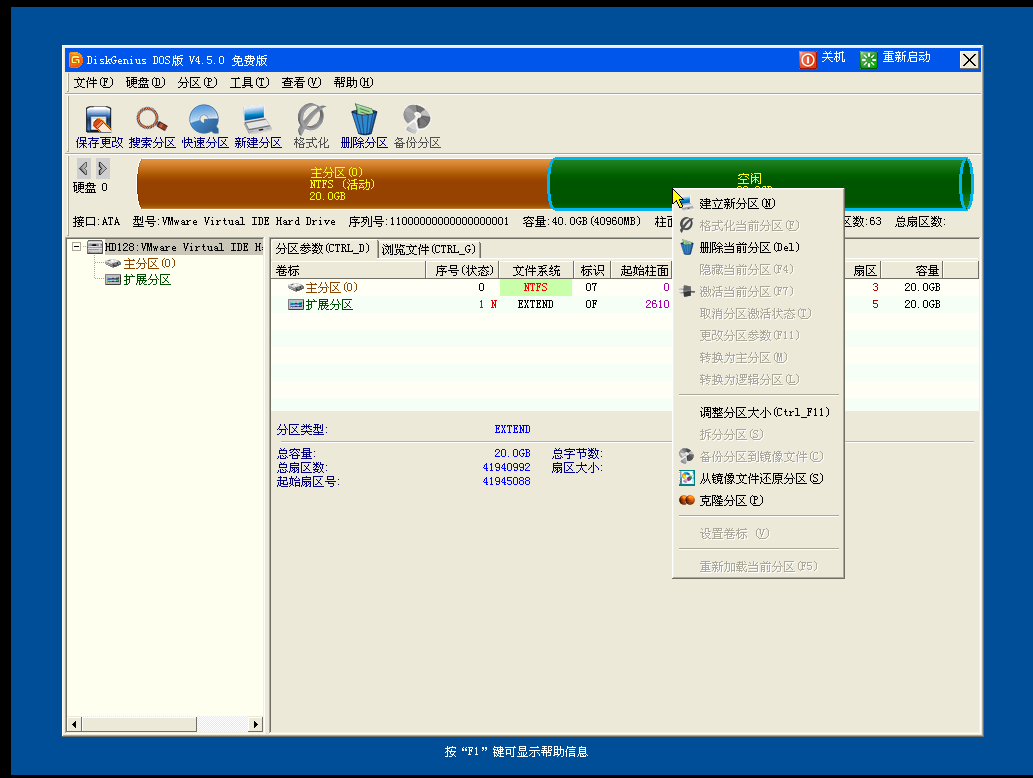Click the previous disk arrow near 硬盘 0
The height and width of the screenshot is (778, 1033).
point(82,168)
